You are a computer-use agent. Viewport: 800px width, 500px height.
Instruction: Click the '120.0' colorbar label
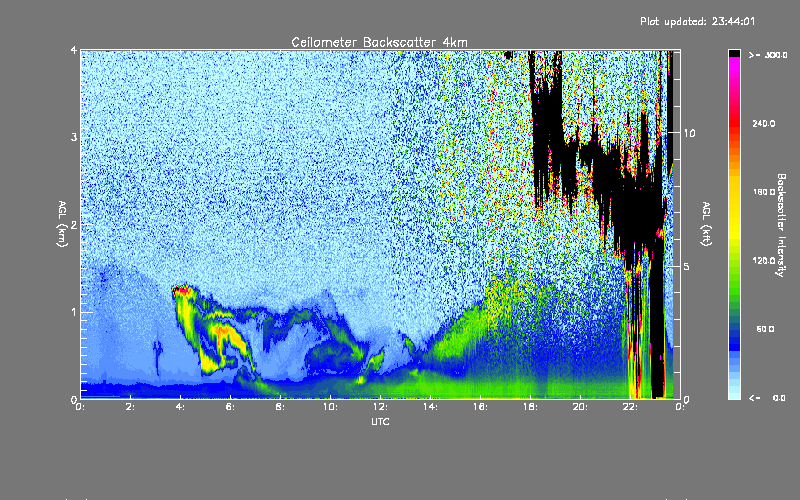click(x=764, y=260)
